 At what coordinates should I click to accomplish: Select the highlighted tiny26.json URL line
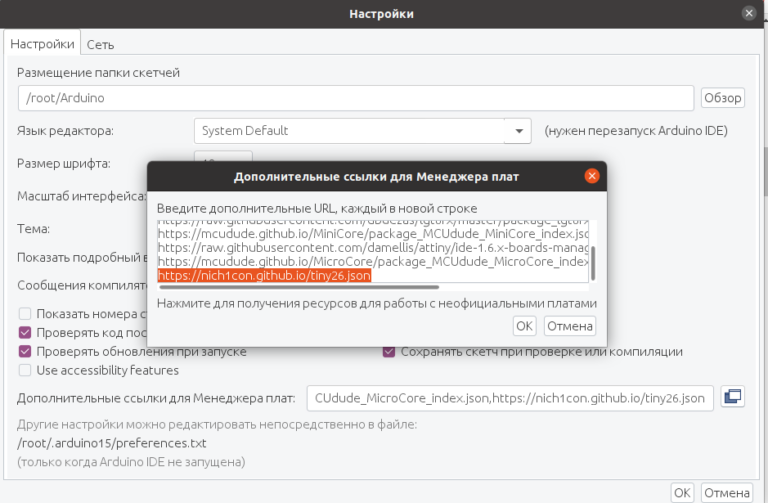point(264,275)
